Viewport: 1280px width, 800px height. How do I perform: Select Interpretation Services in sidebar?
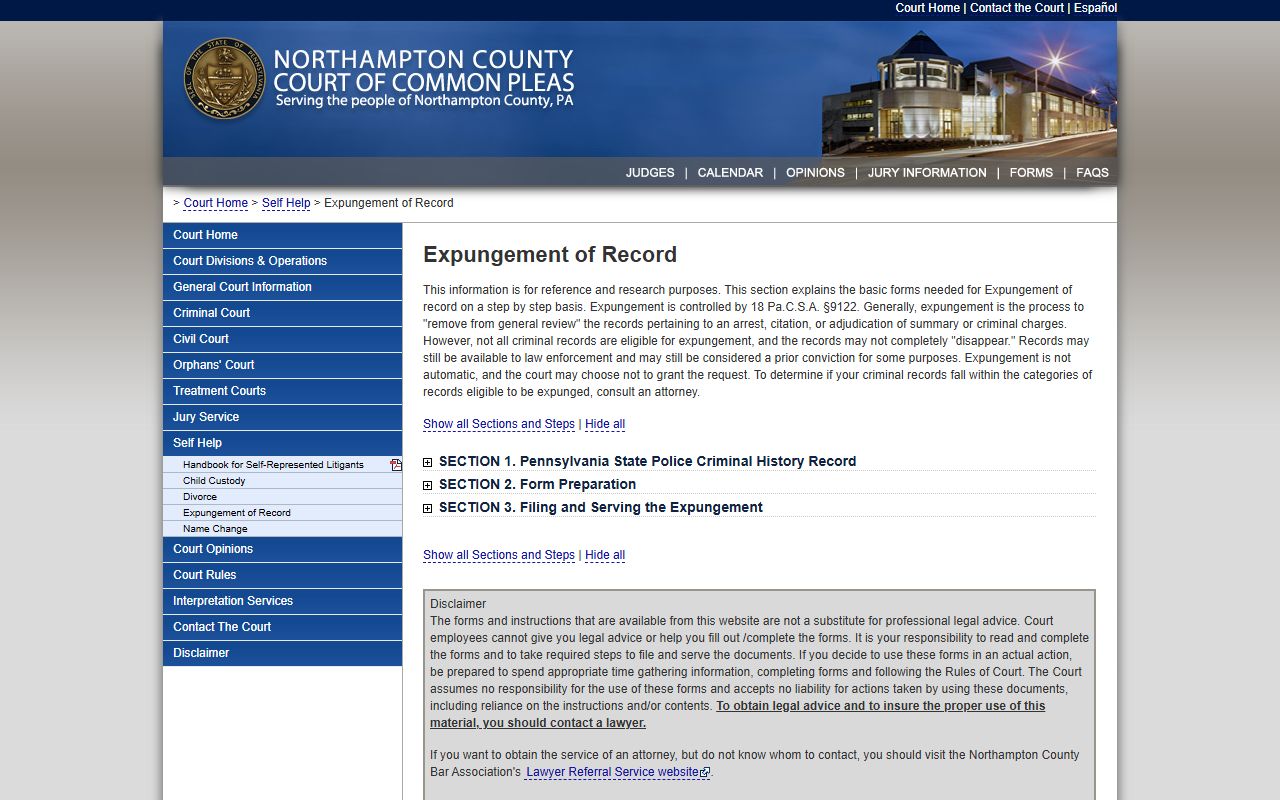282,601
